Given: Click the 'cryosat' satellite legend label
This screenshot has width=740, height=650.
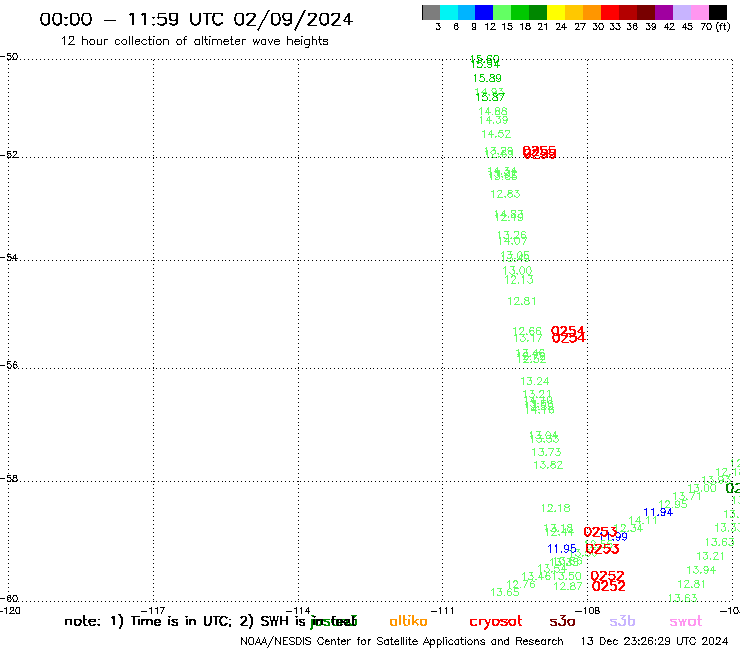Looking at the screenshot, I should coord(496,622).
